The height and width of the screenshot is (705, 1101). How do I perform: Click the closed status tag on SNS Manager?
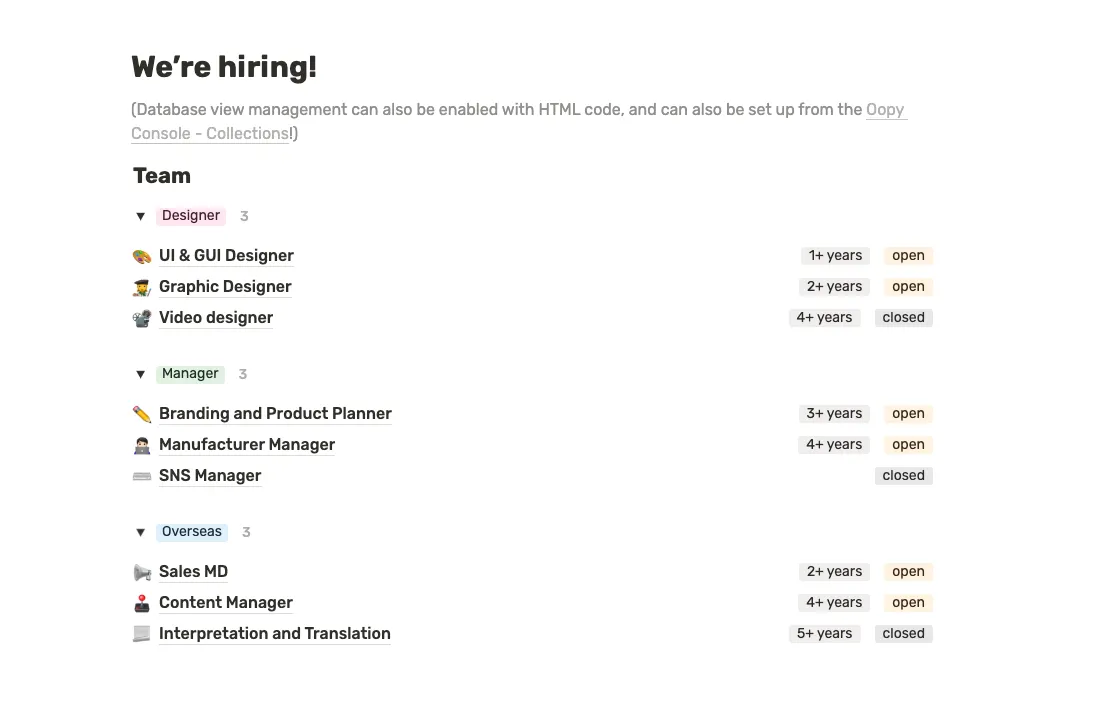click(903, 476)
